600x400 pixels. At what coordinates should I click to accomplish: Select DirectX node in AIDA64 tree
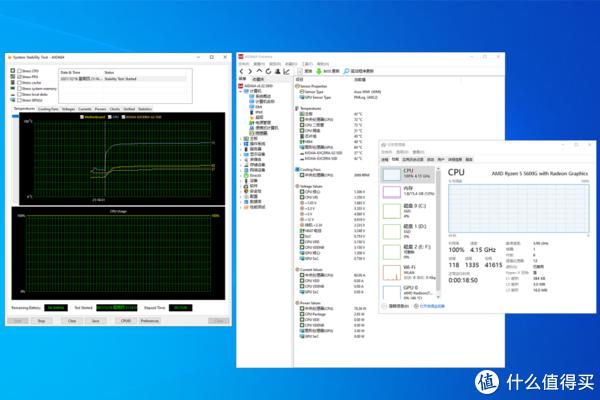pos(253,175)
